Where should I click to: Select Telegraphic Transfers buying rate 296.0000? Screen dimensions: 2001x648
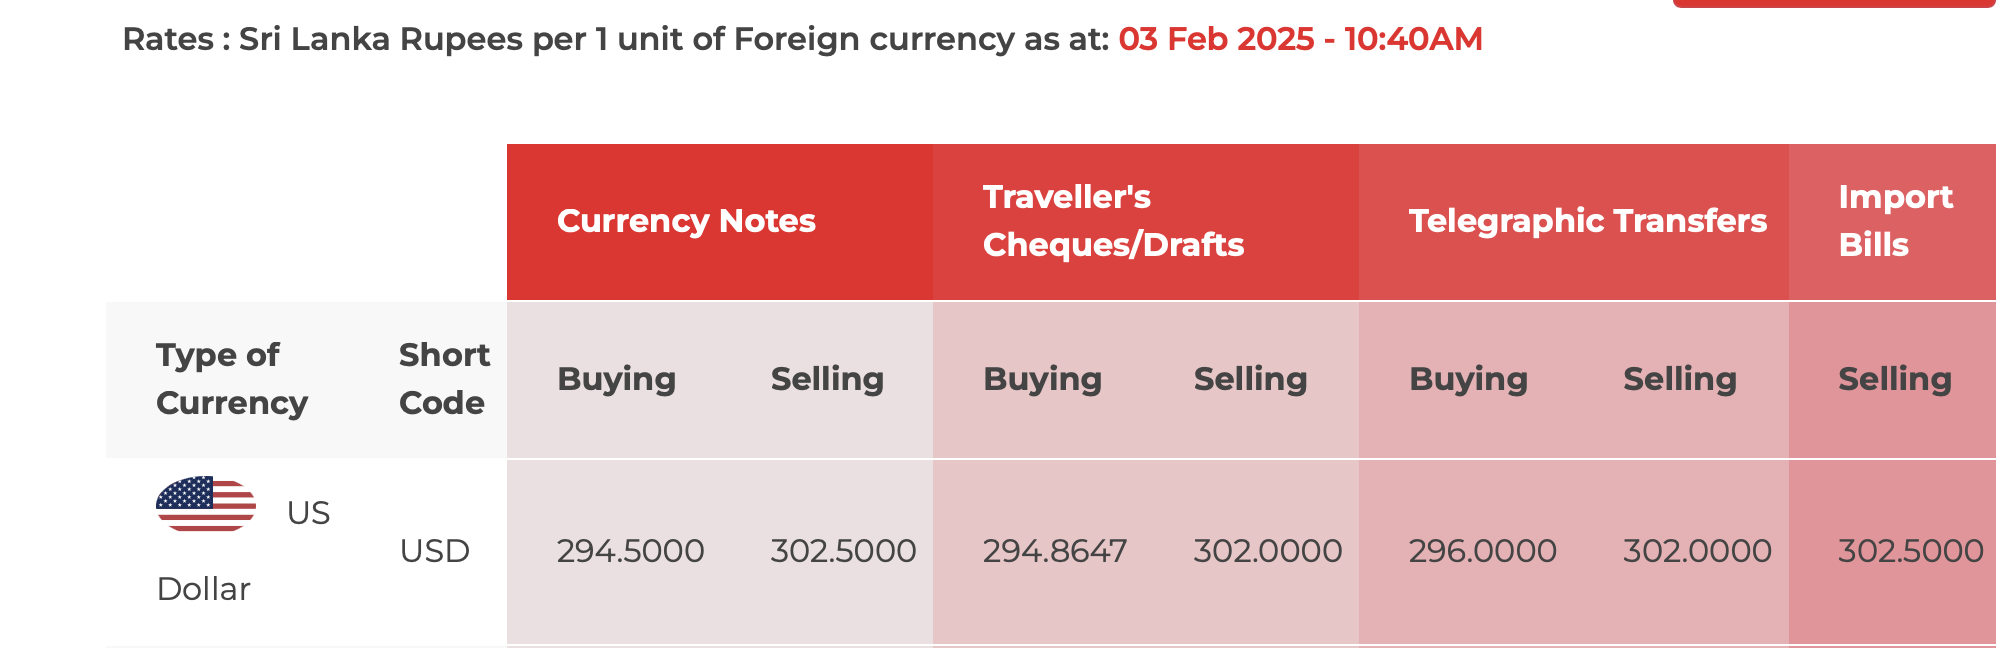pyautogui.click(x=1482, y=551)
